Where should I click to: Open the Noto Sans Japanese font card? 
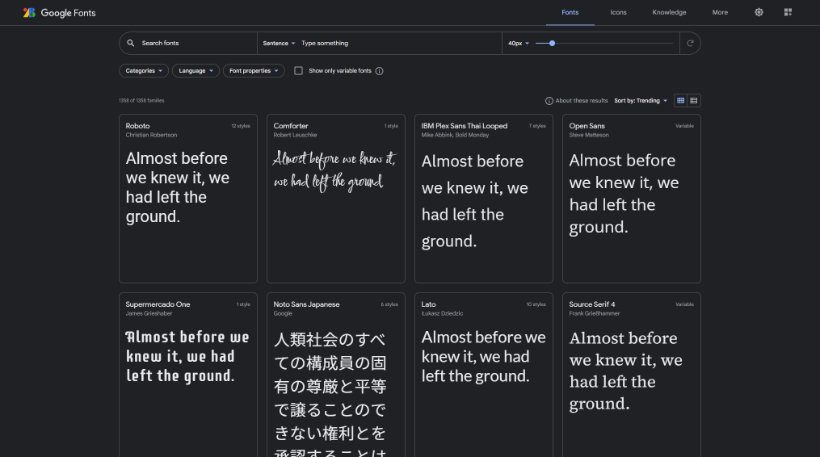click(336, 374)
